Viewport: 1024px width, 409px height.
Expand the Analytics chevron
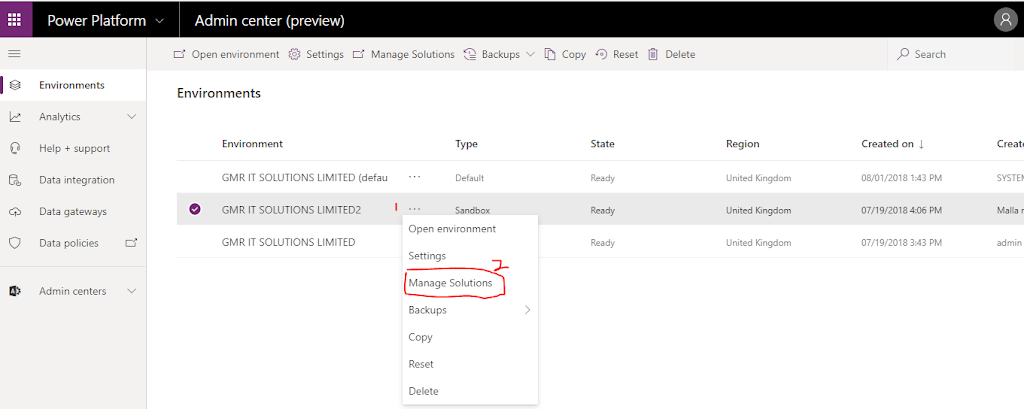pos(131,117)
